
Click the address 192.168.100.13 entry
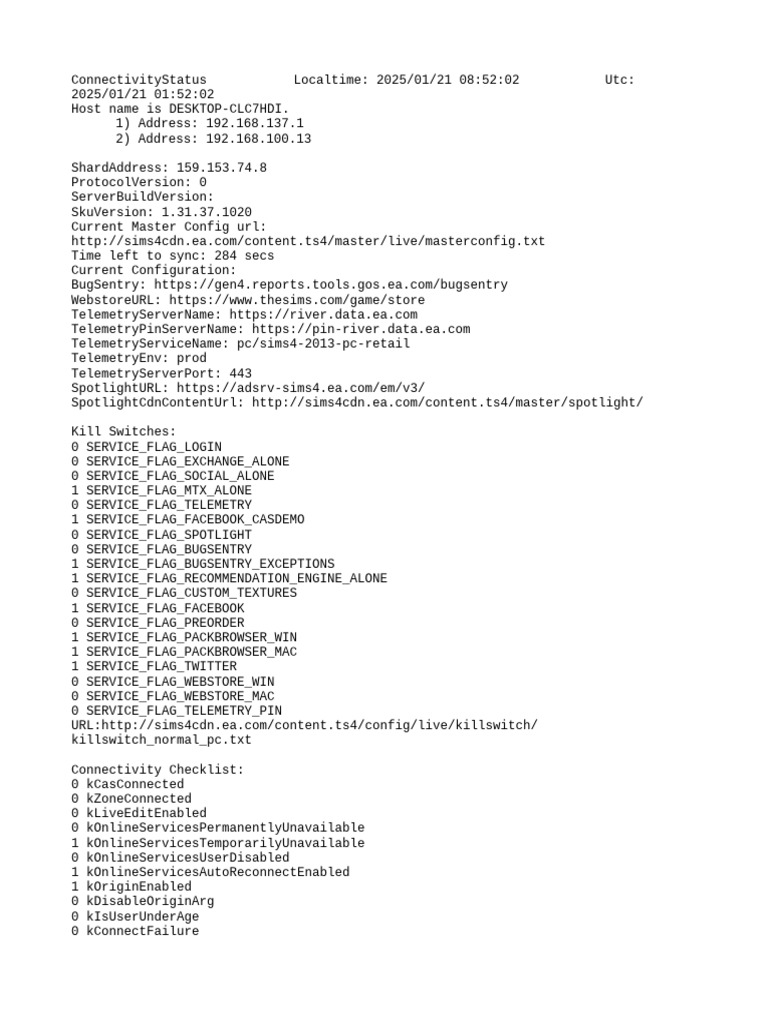point(214,138)
